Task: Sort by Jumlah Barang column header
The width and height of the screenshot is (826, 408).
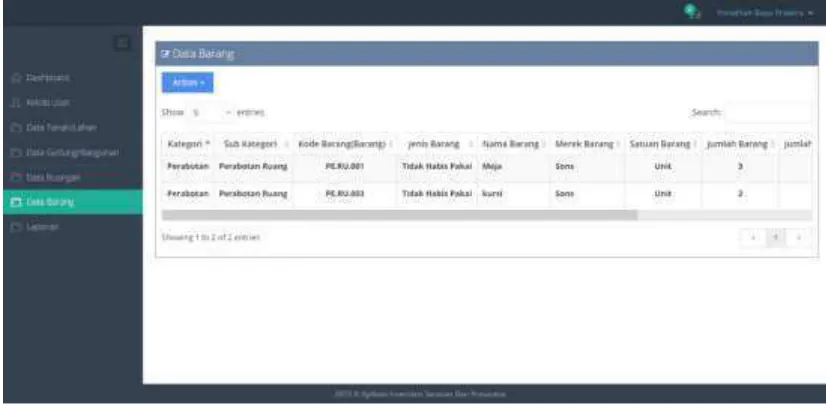Action: pos(740,144)
